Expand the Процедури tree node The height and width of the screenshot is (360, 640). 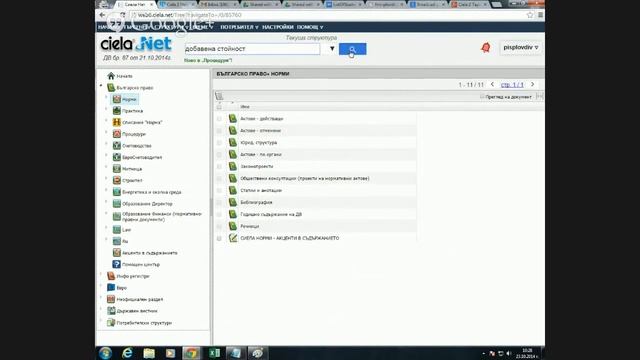point(107,132)
